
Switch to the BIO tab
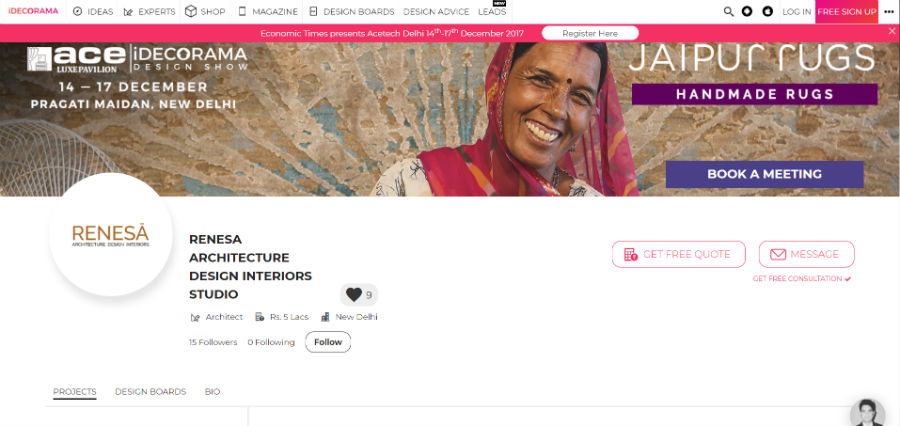click(212, 392)
